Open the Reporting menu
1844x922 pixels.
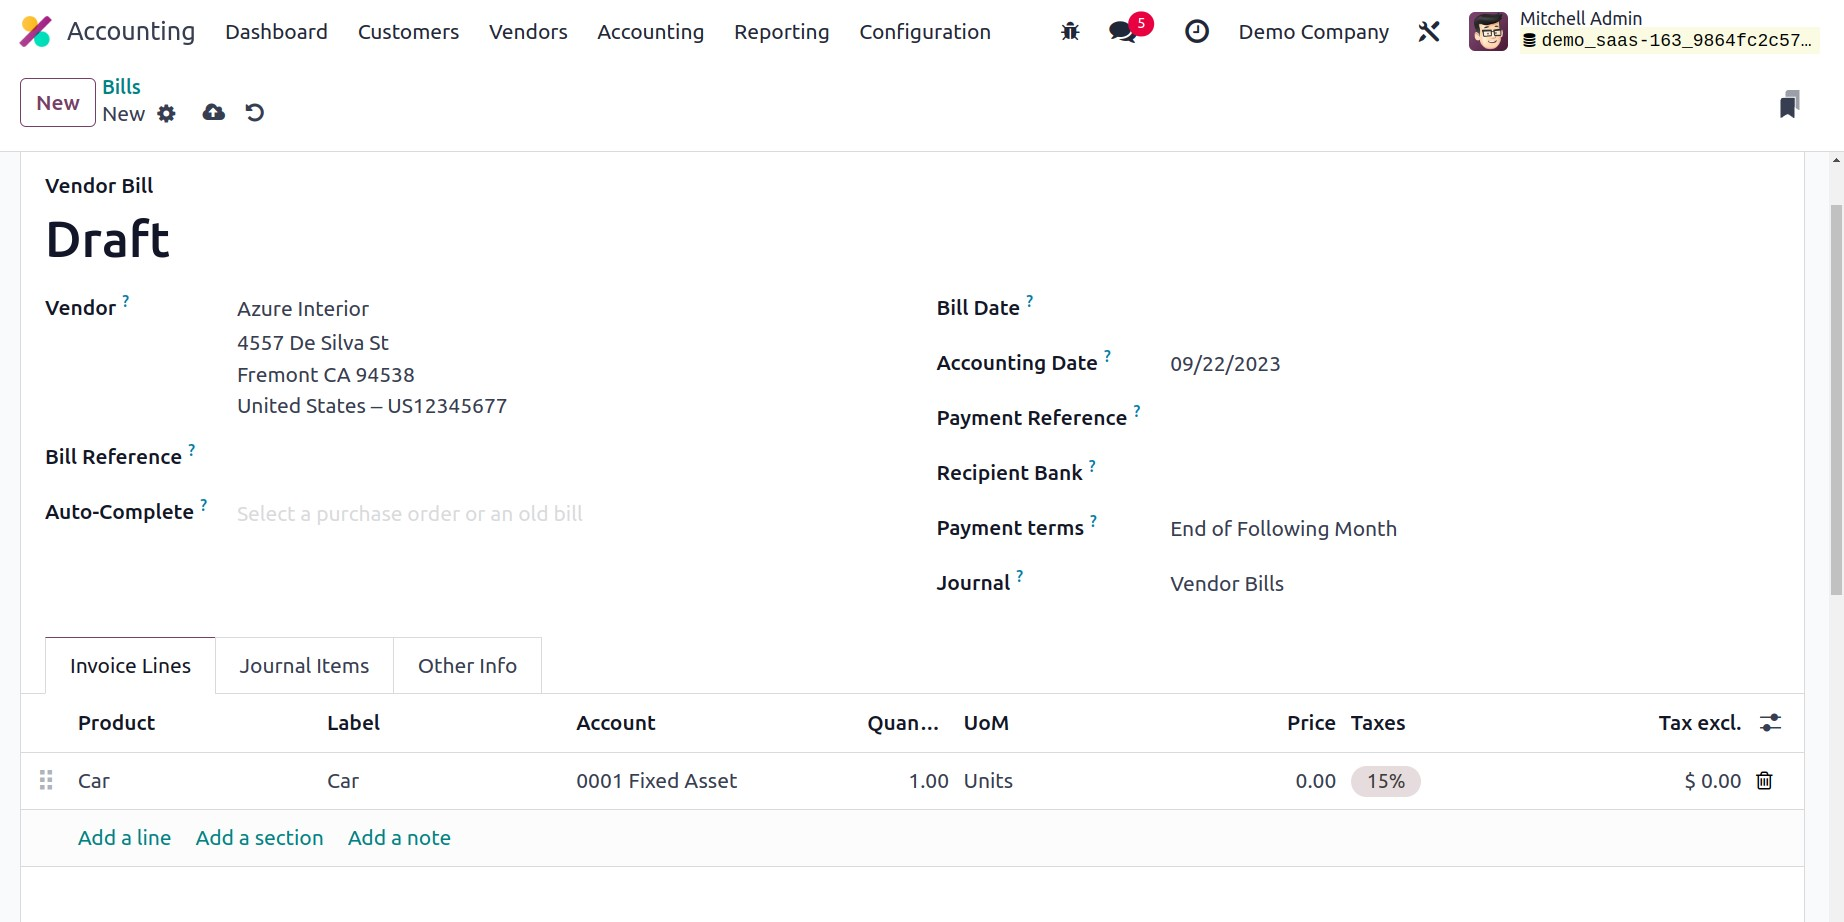tap(781, 32)
